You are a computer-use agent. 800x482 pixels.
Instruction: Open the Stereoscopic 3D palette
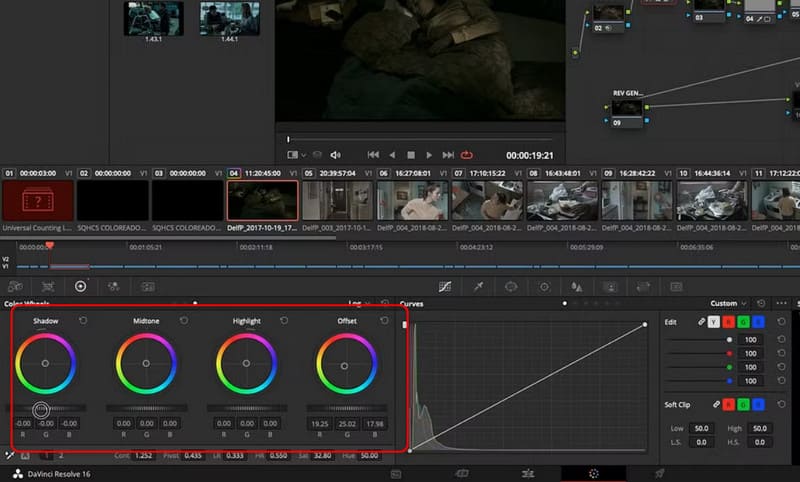(677, 287)
